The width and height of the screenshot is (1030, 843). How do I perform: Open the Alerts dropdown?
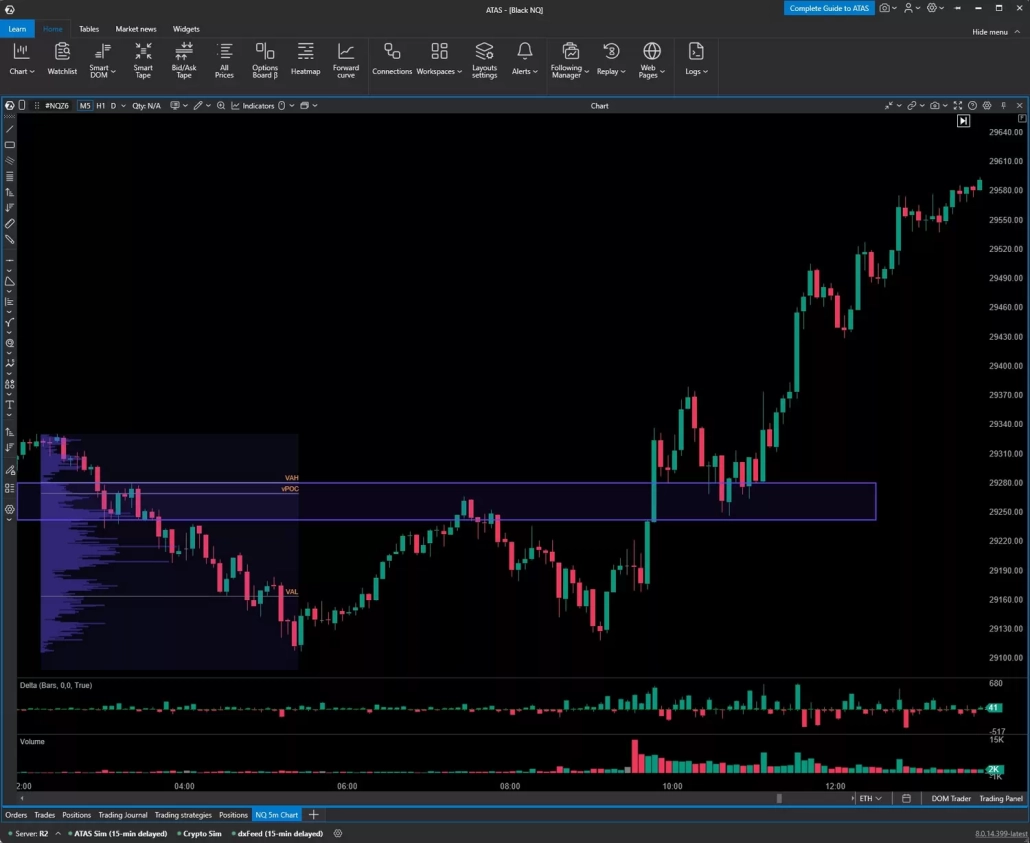[524, 60]
